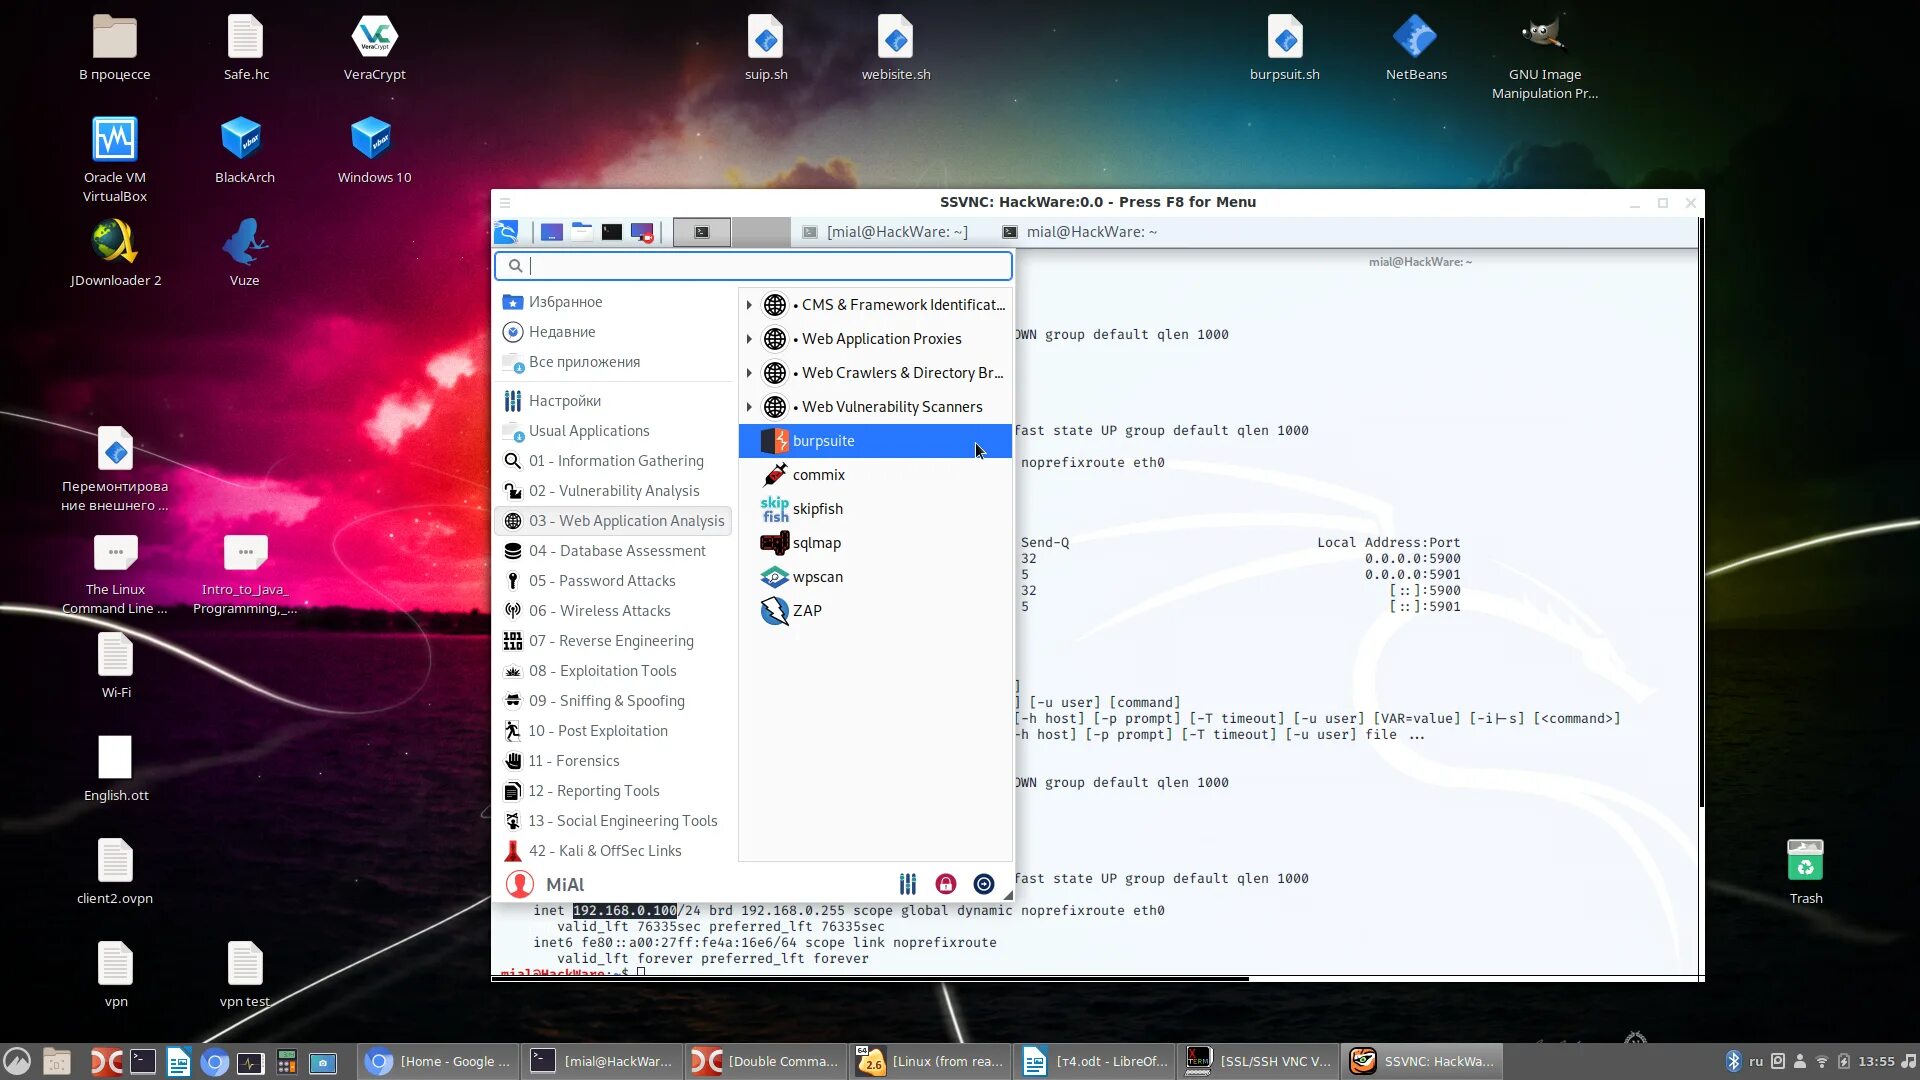
Task: Open Избранное favorites section
Action: (x=566, y=301)
